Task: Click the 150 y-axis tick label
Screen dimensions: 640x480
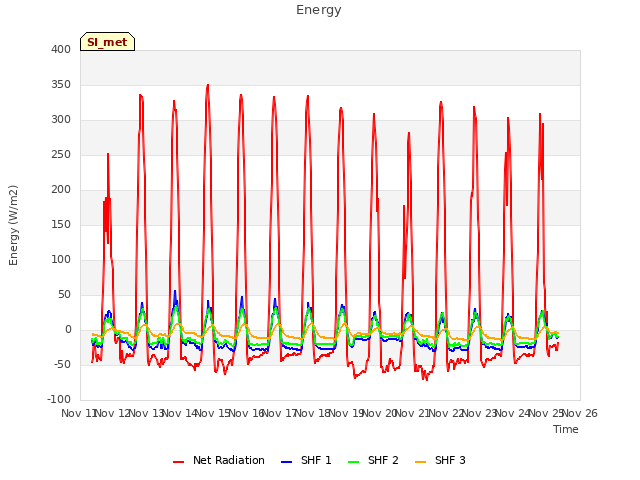Action: 61,224
